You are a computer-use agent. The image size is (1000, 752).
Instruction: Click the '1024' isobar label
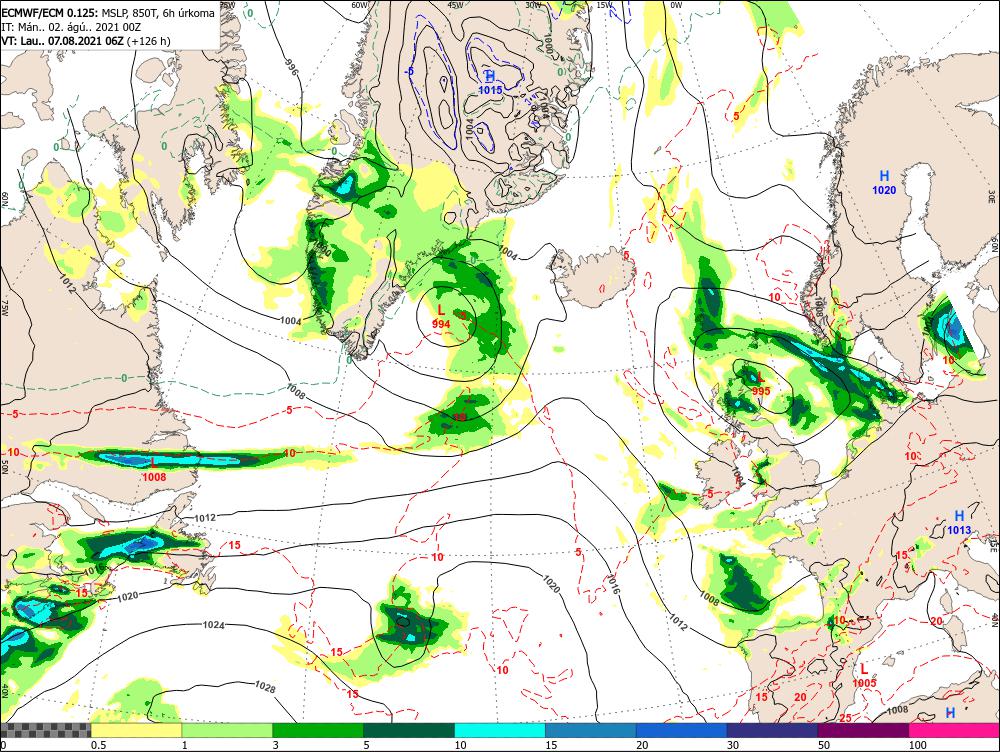tap(213, 625)
